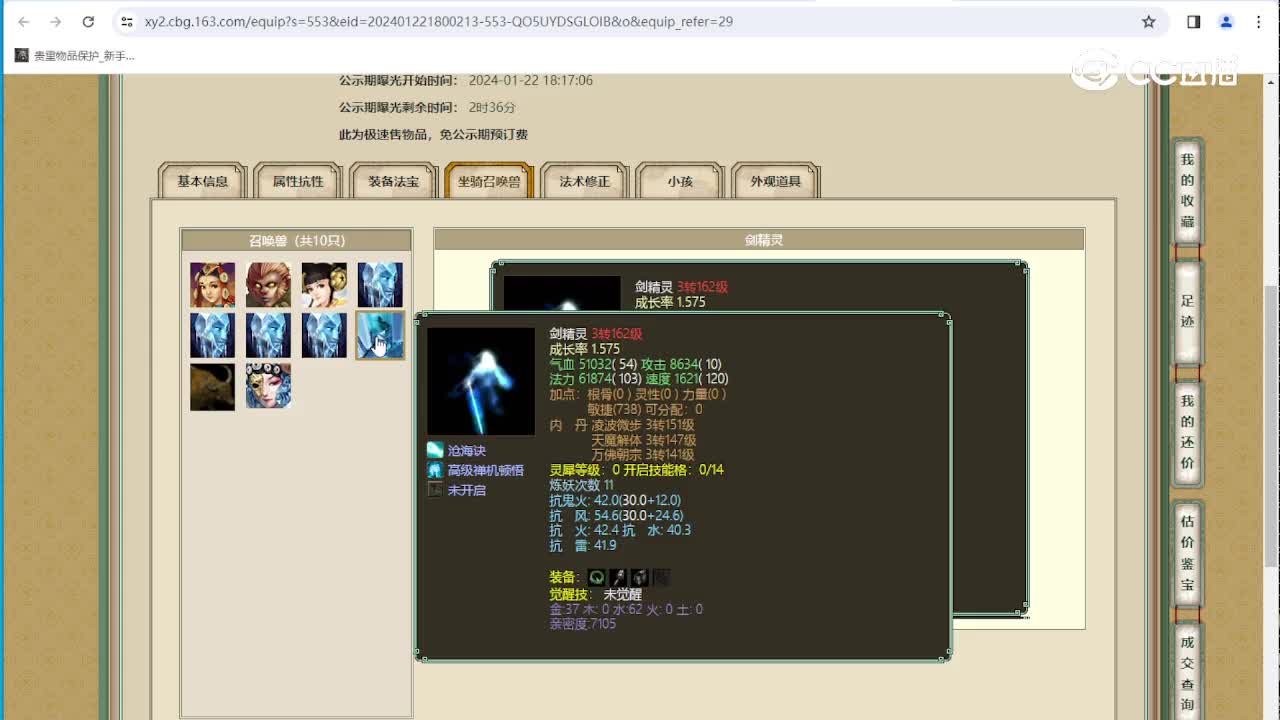Click the staff equipment icon in 装备 row

[618, 578]
